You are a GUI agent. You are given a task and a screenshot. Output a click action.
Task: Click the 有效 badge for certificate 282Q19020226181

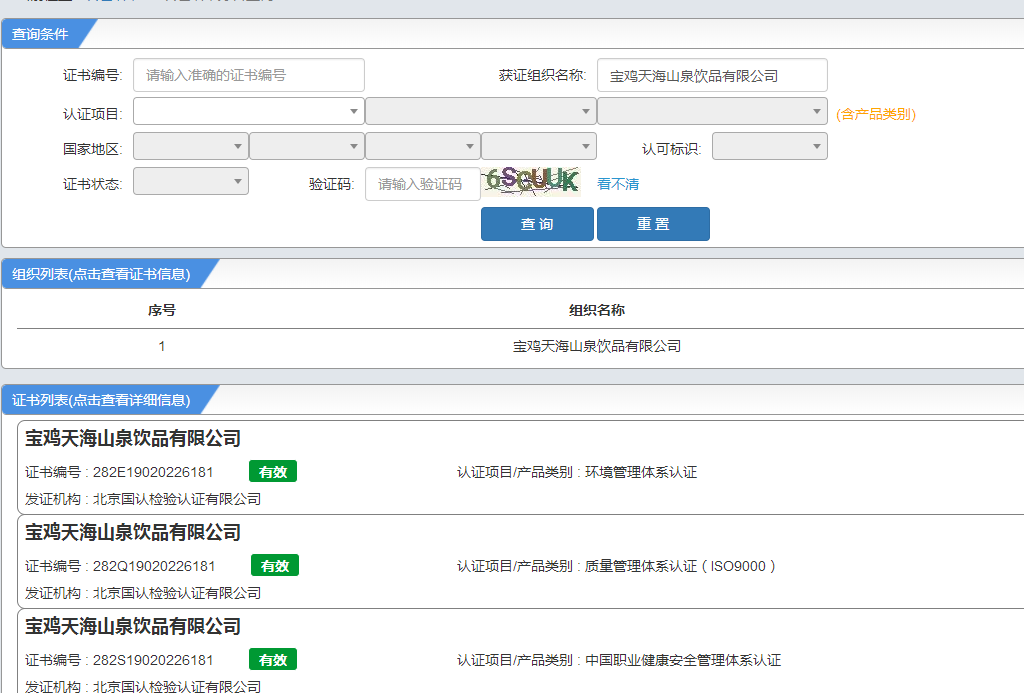pos(275,566)
